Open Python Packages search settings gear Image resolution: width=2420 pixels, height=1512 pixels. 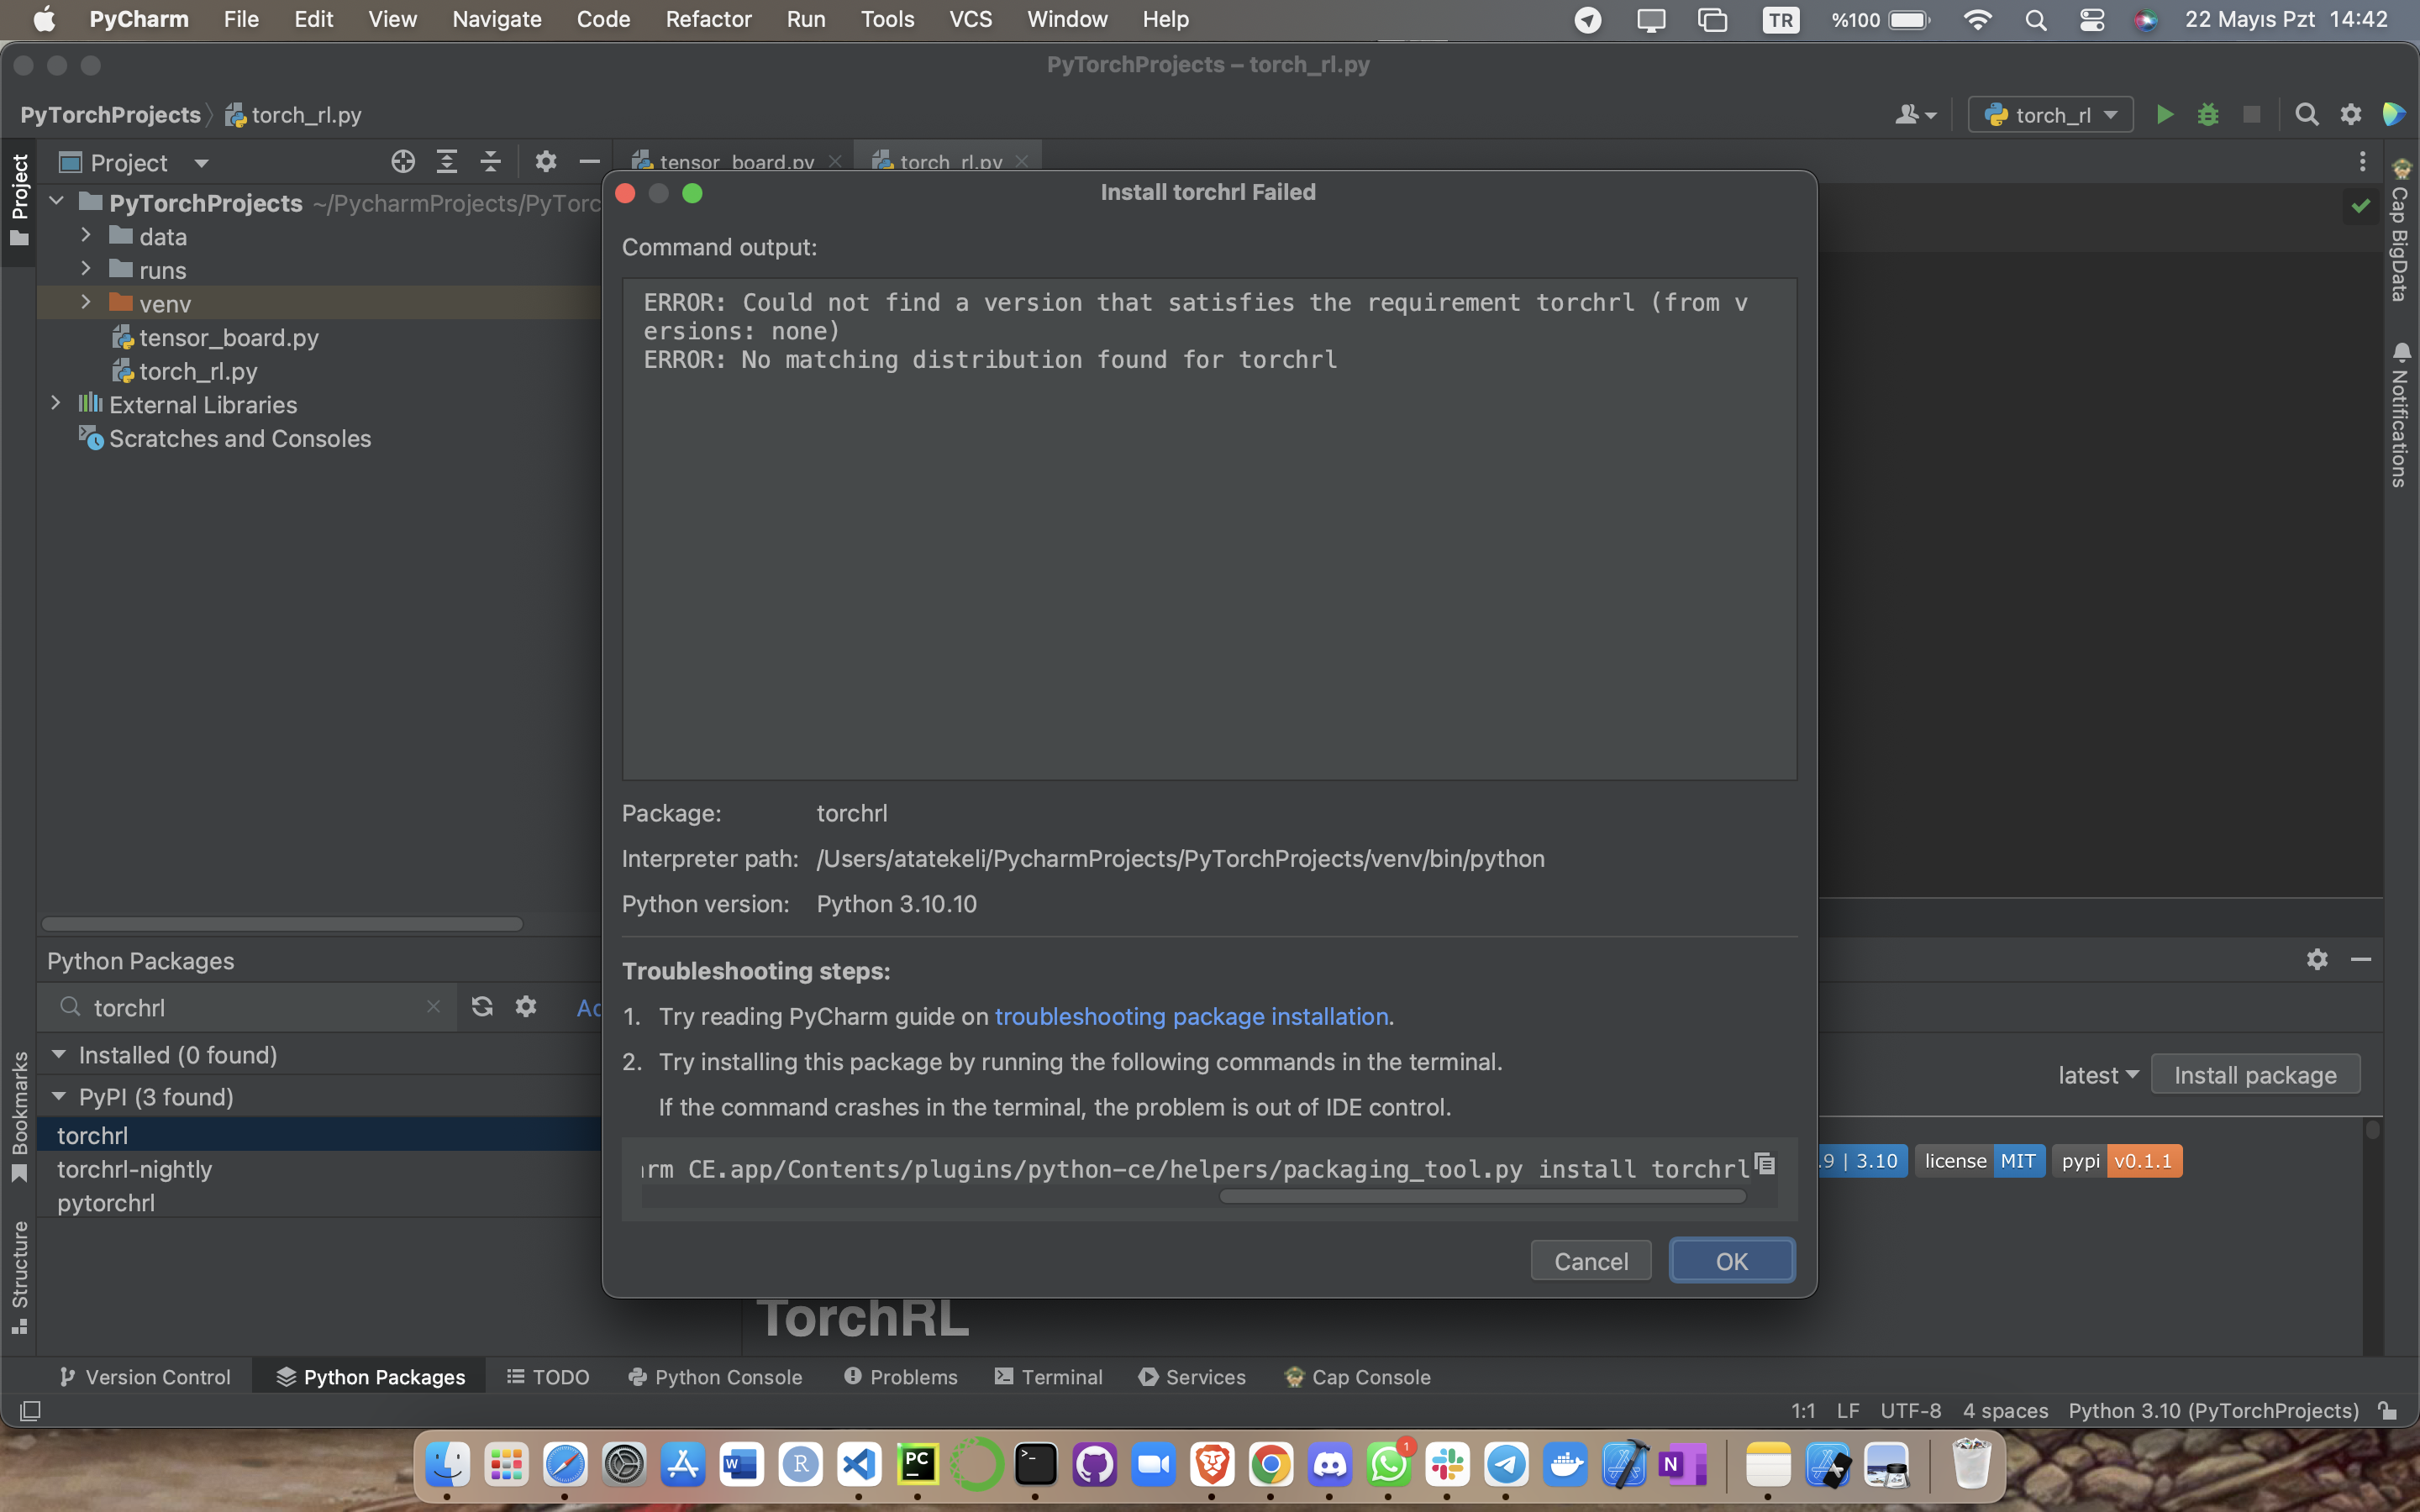tap(525, 1007)
